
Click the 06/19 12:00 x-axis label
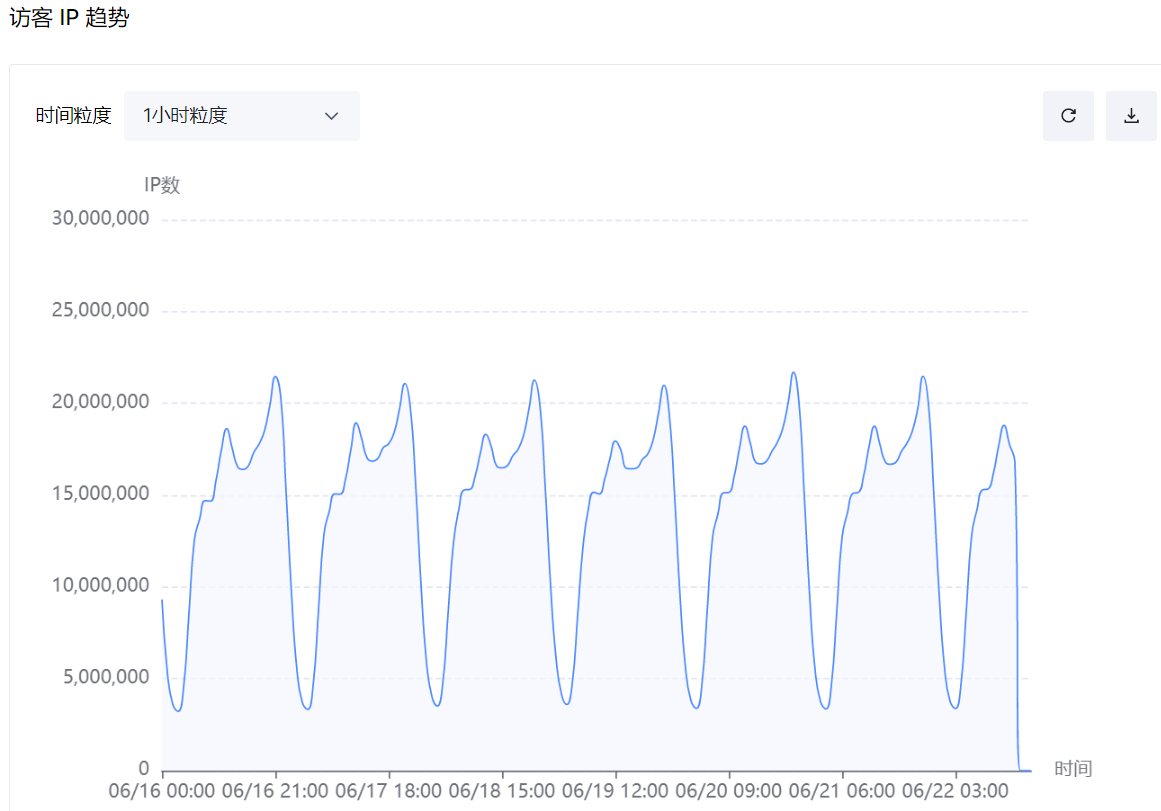click(615, 791)
